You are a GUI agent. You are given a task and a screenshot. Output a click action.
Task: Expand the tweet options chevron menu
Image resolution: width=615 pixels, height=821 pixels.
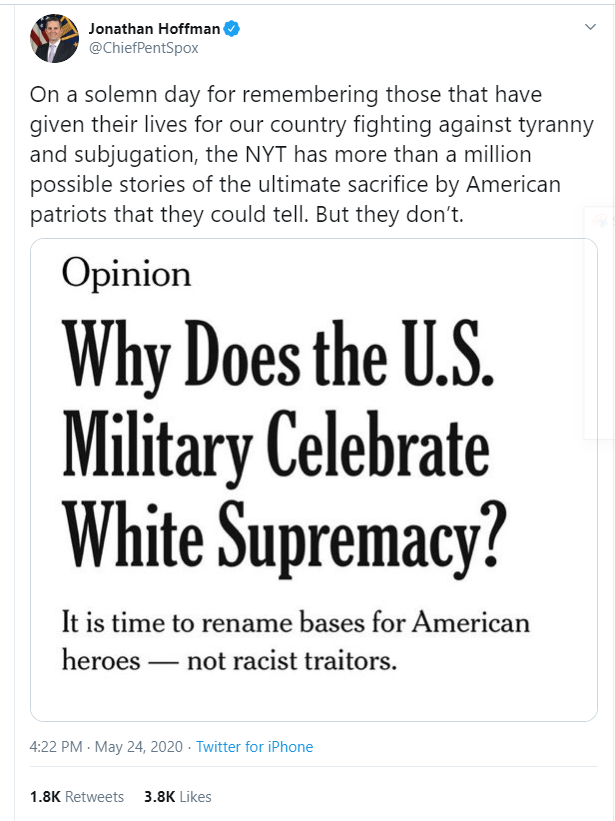(x=590, y=27)
